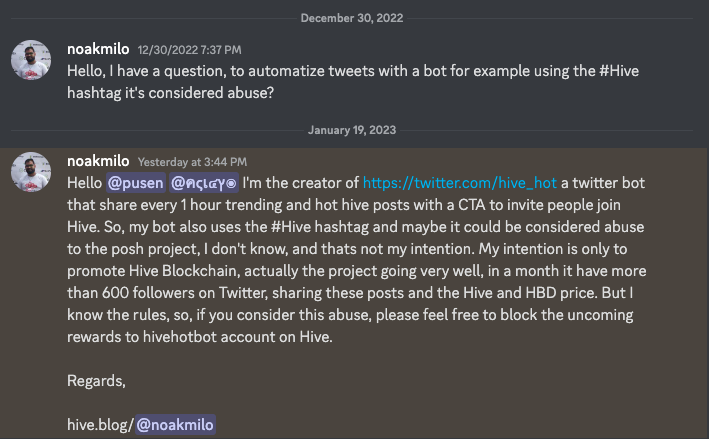Image resolution: width=709 pixels, height=439 pixels.
Task: Open the profile mention next to @pusen
Action: point(204,184)
